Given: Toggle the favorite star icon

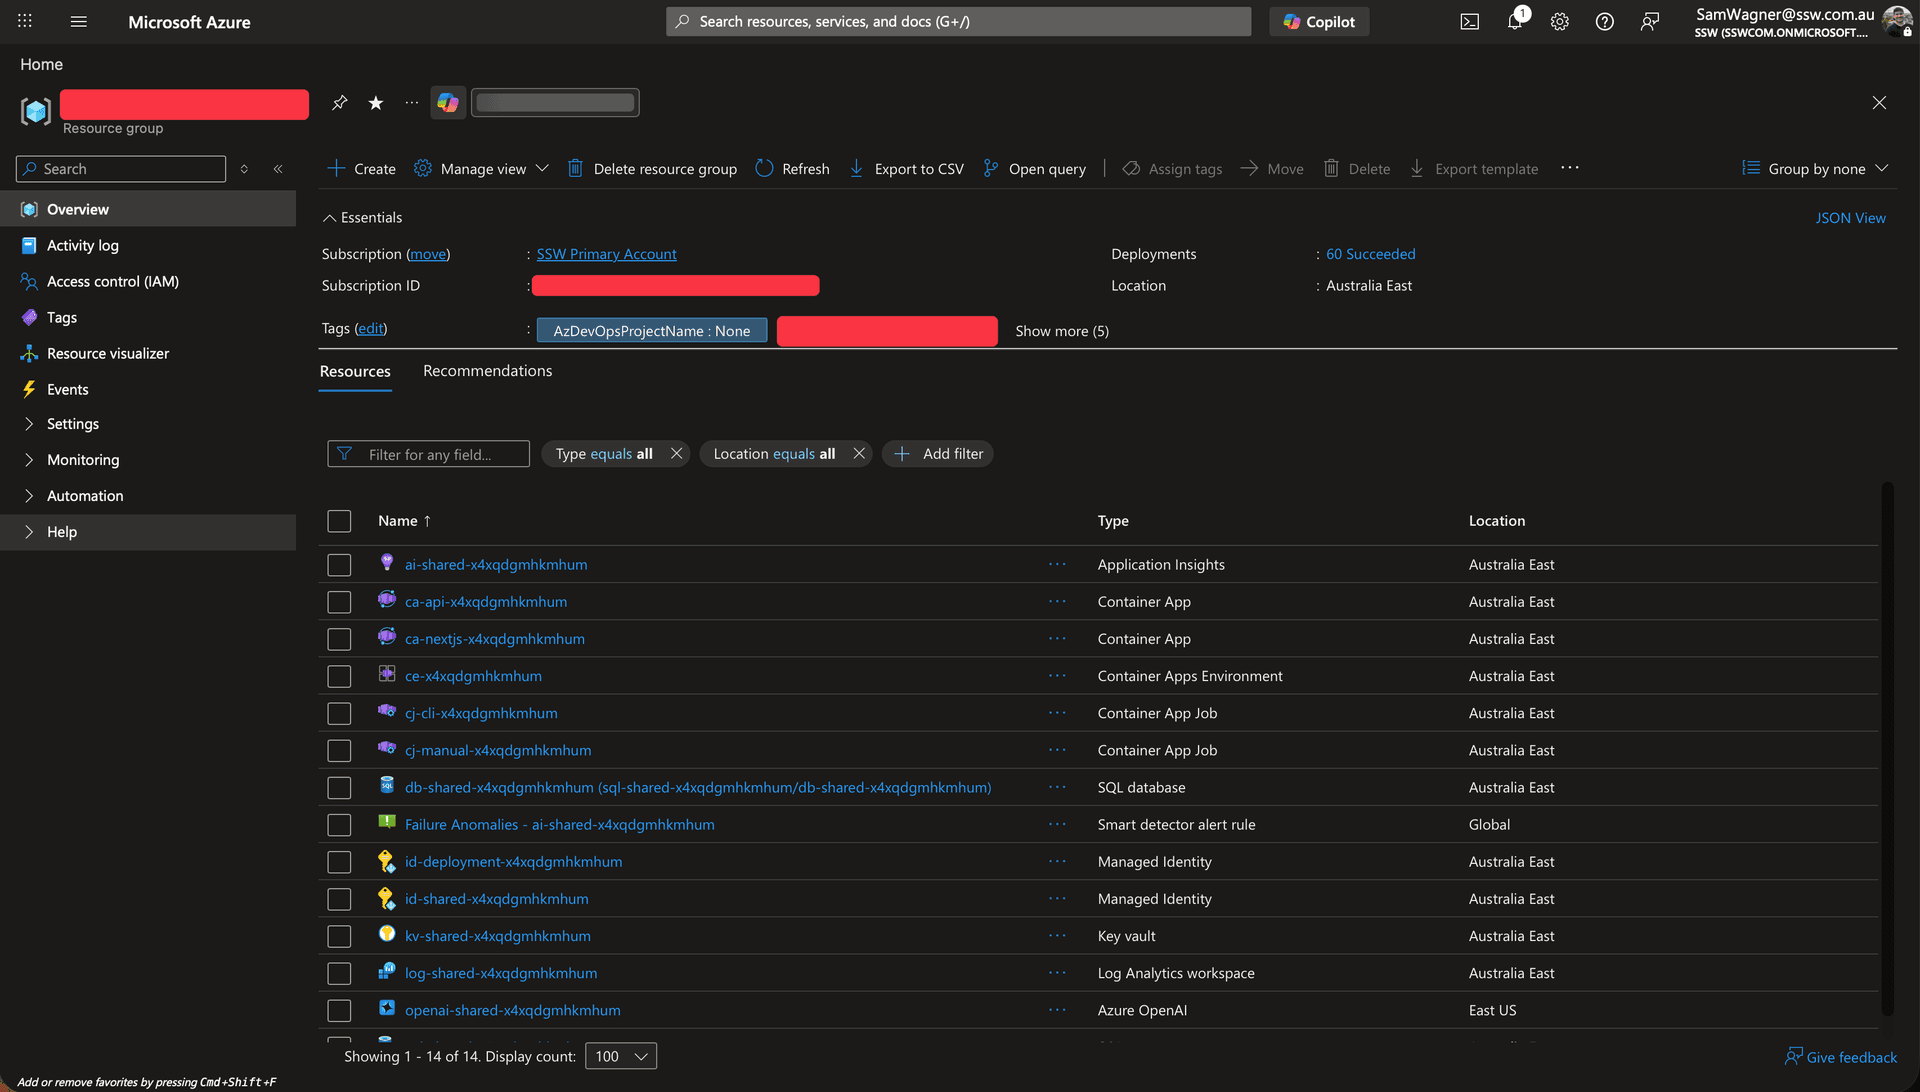Looking at the screenshot, I should (x=376, y=103).
